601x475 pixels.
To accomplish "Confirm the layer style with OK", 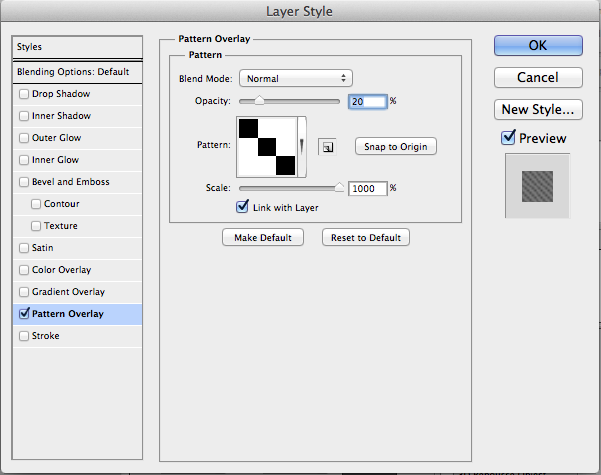I will point(538,46).
